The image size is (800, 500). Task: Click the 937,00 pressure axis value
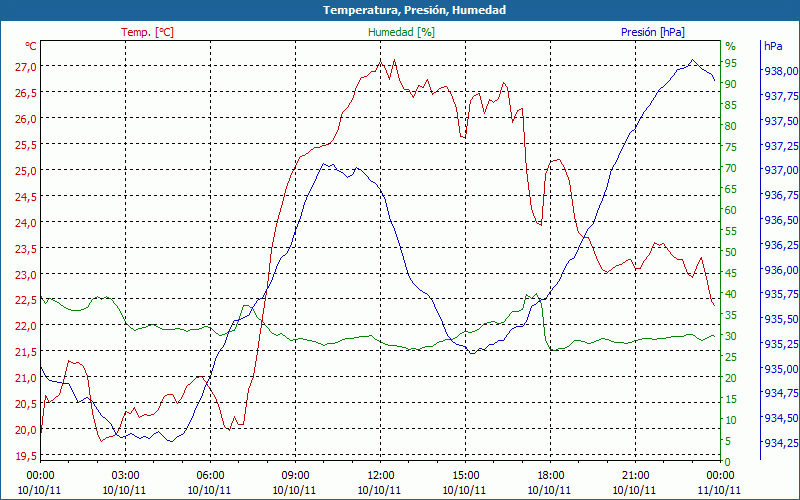click(x=781, y=170)
